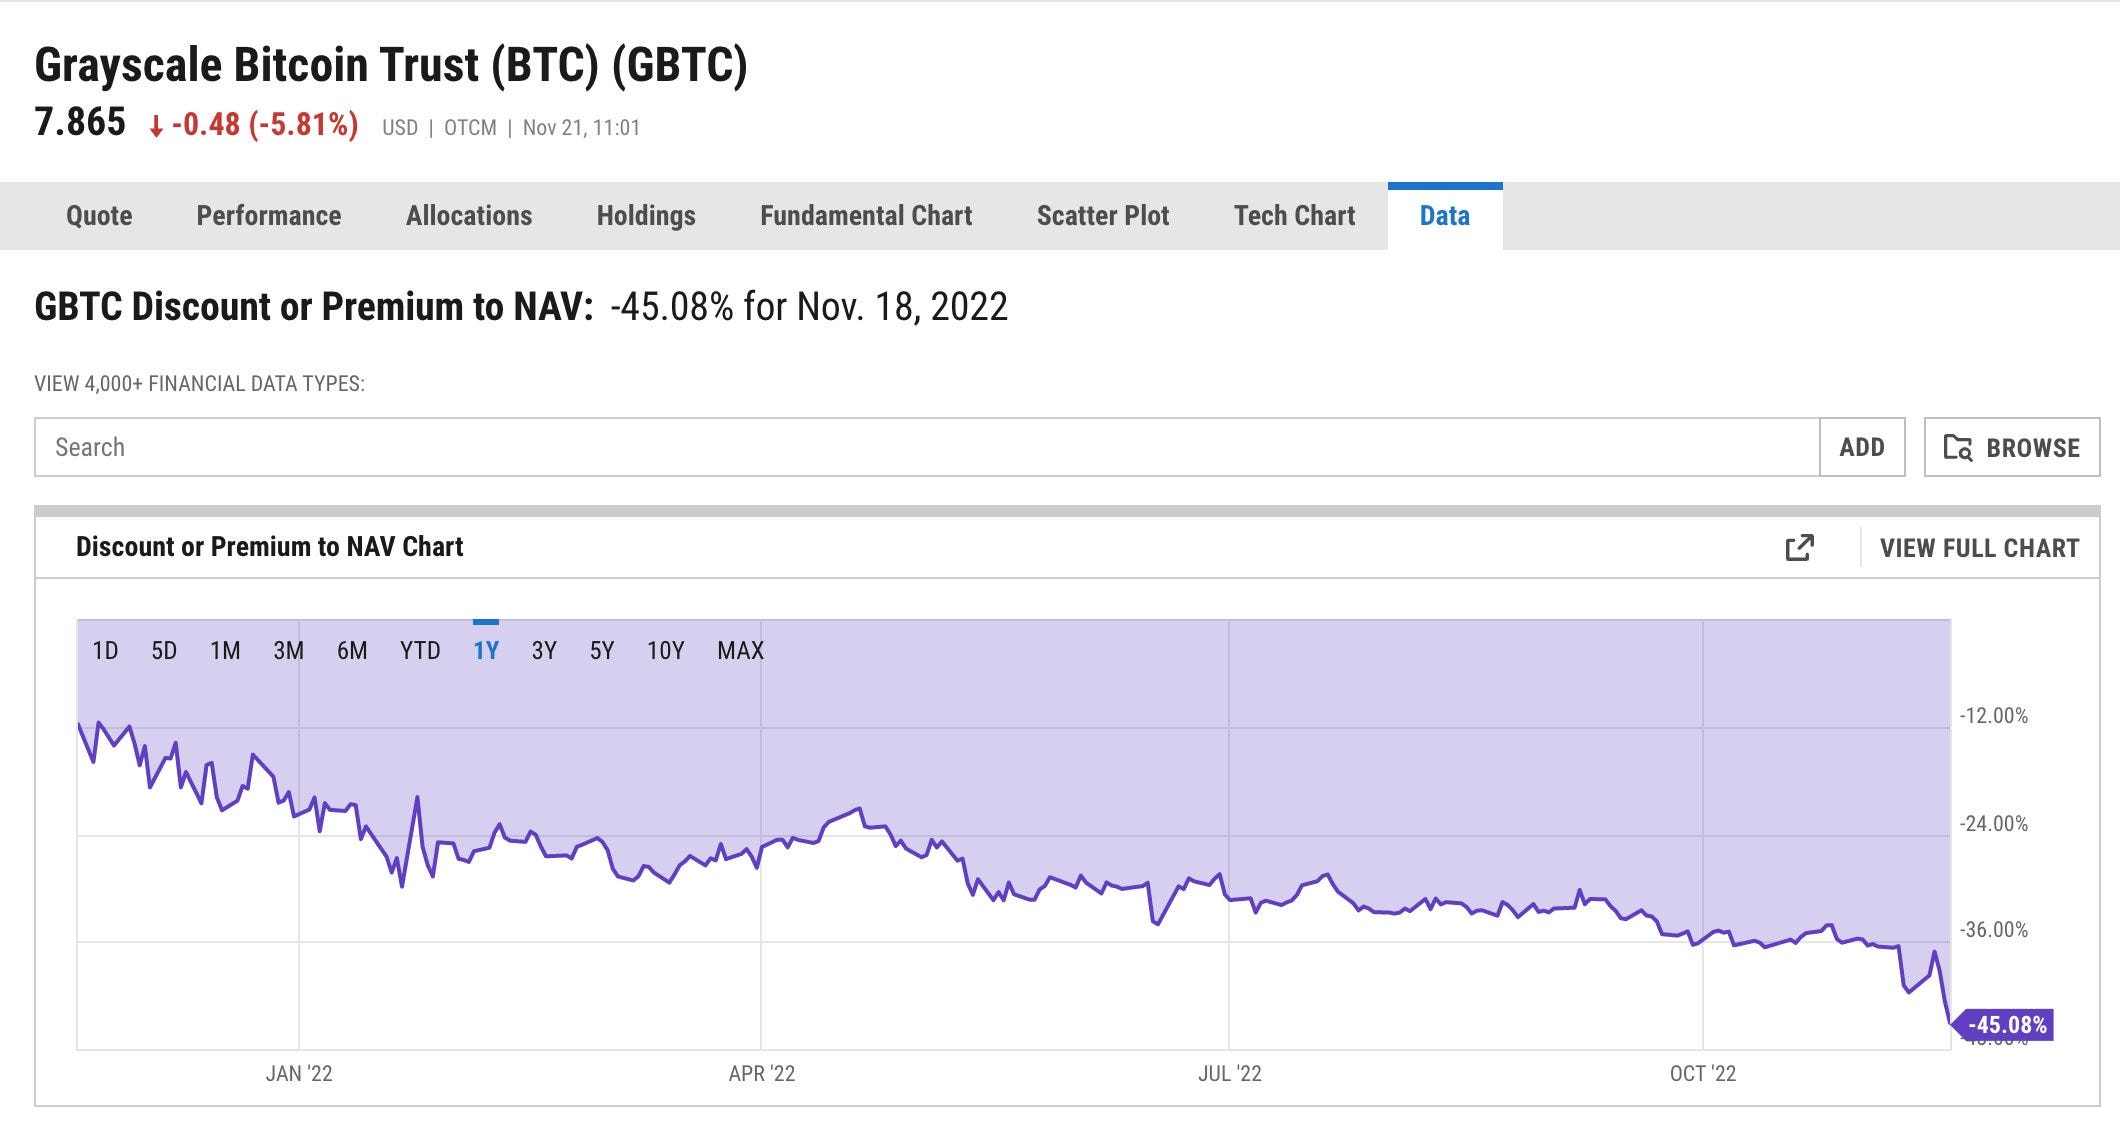Viewport: 2120px width, 1140px height.
Task: Click the JAN '22 axis label
Action: click(x=299, y=1074)
